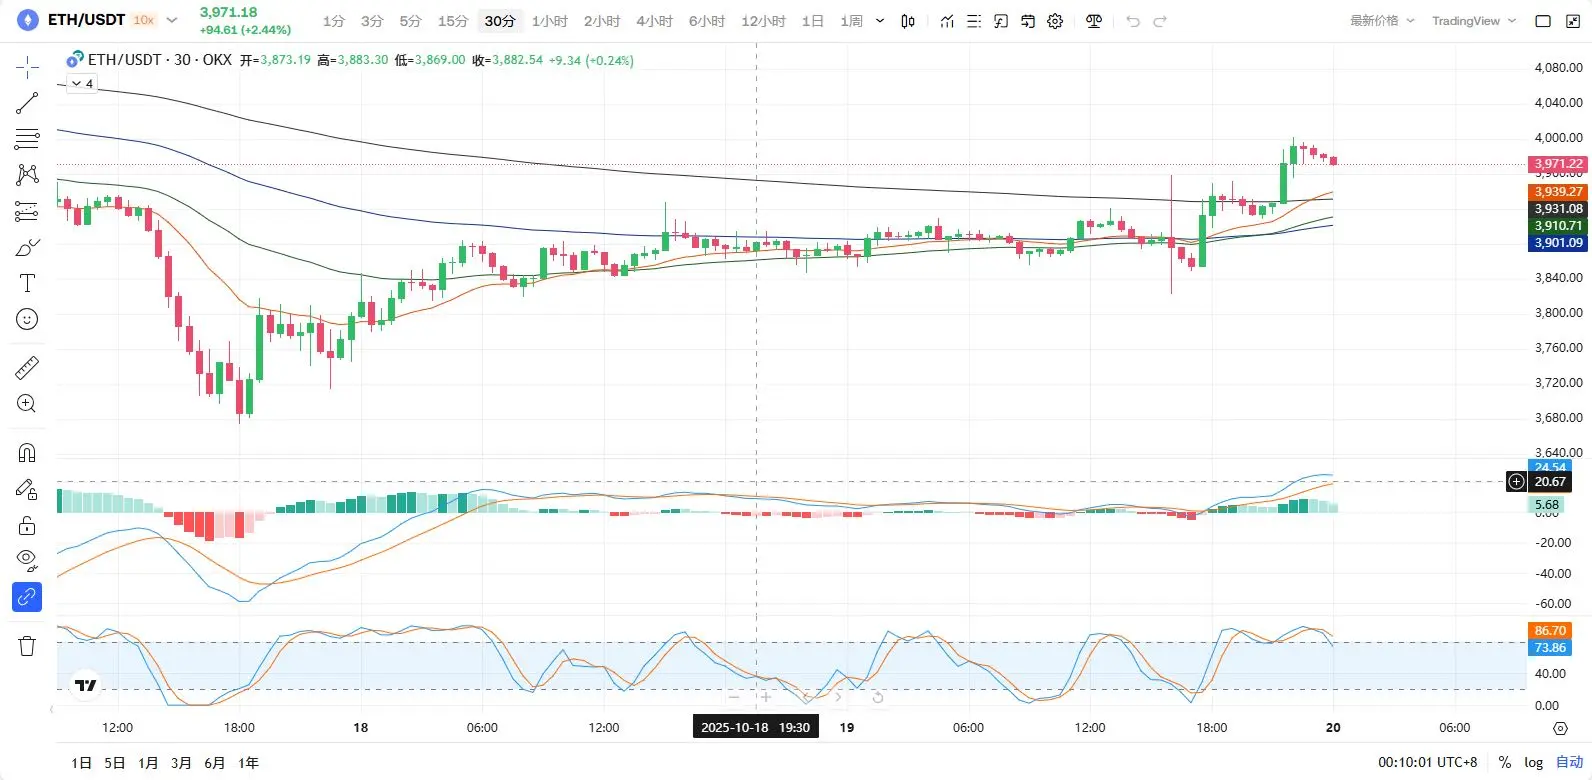
Task: Open the horizontal lines tool group
Action: click(27, 139)
